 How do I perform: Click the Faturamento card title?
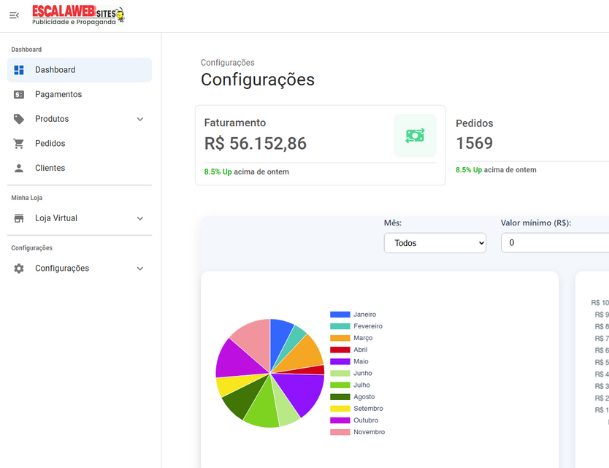235,123
